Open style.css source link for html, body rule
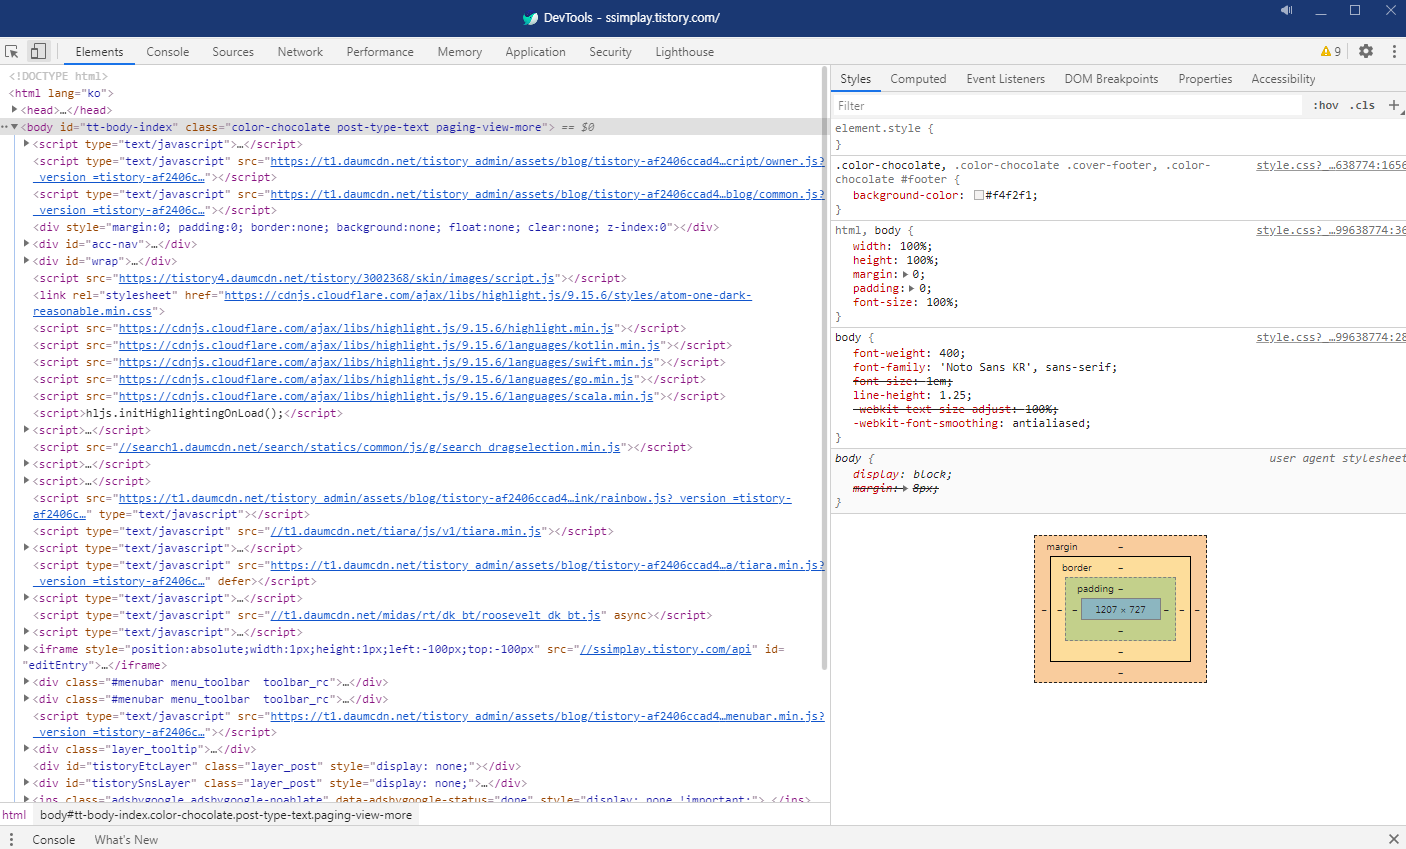The height and width of the screenshot is (849, 1406). tap(1331, 230)
